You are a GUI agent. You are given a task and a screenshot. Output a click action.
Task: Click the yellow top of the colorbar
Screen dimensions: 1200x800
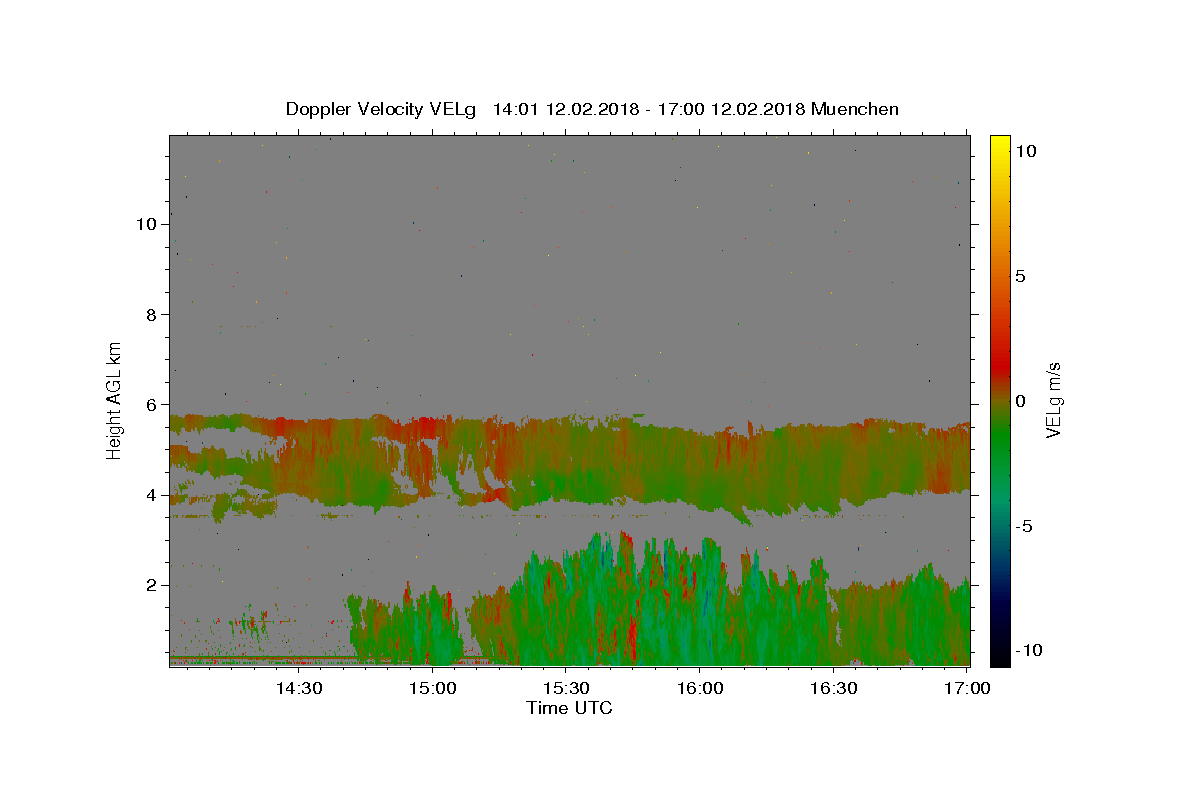tap(1000, 147)
